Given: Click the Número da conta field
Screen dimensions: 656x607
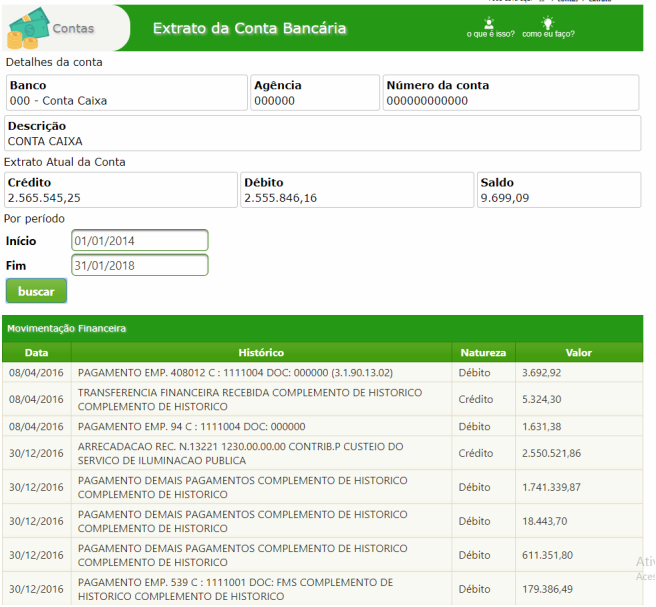Looking at the screenshot, I should (511, 93).
